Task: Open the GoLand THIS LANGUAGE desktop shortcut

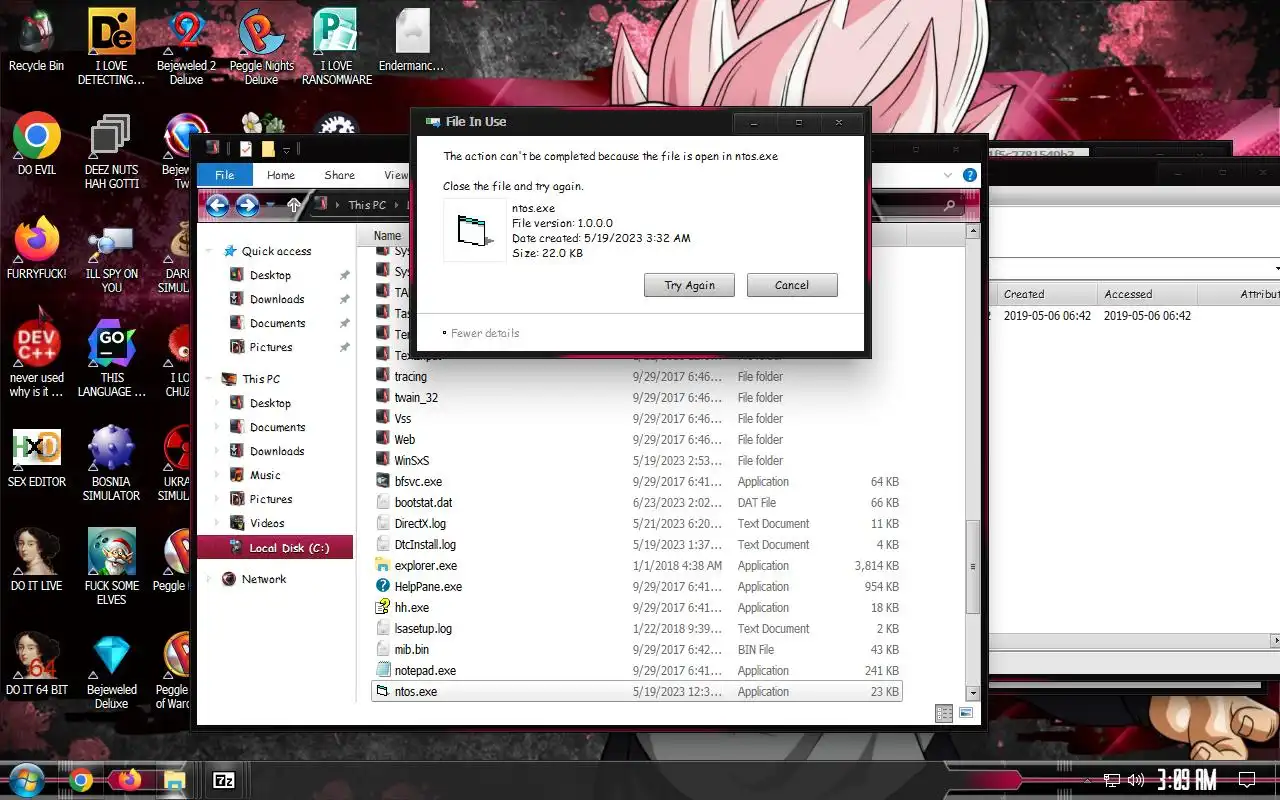Action: coord(111,358)
